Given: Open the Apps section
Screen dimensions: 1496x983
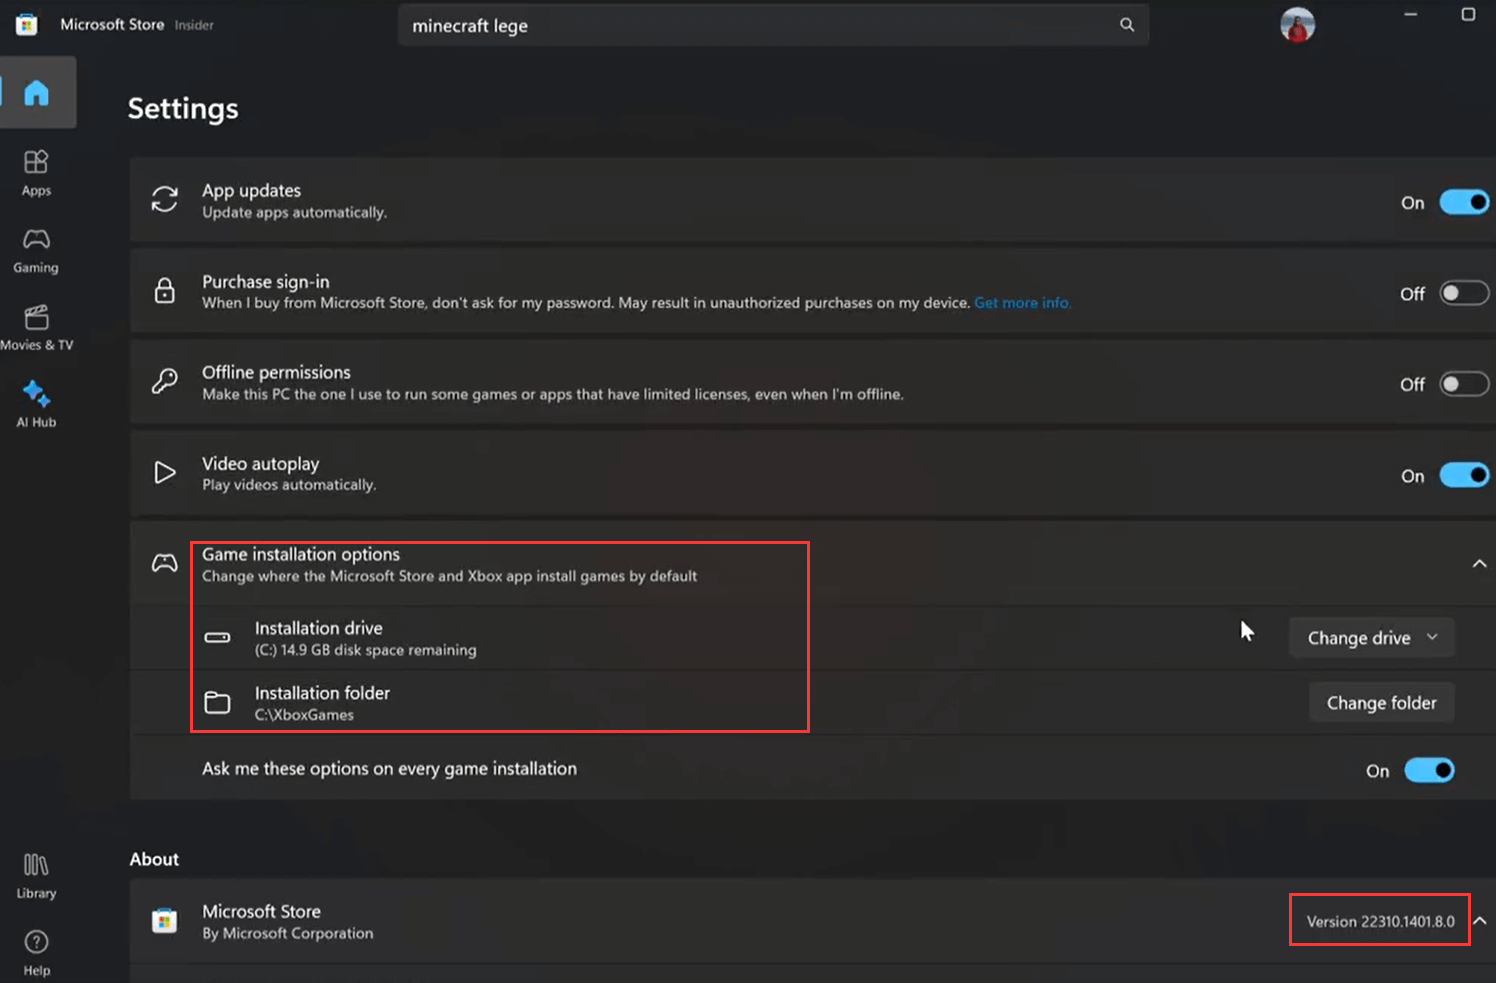Looking at the screenshot, I should point(37,172).
